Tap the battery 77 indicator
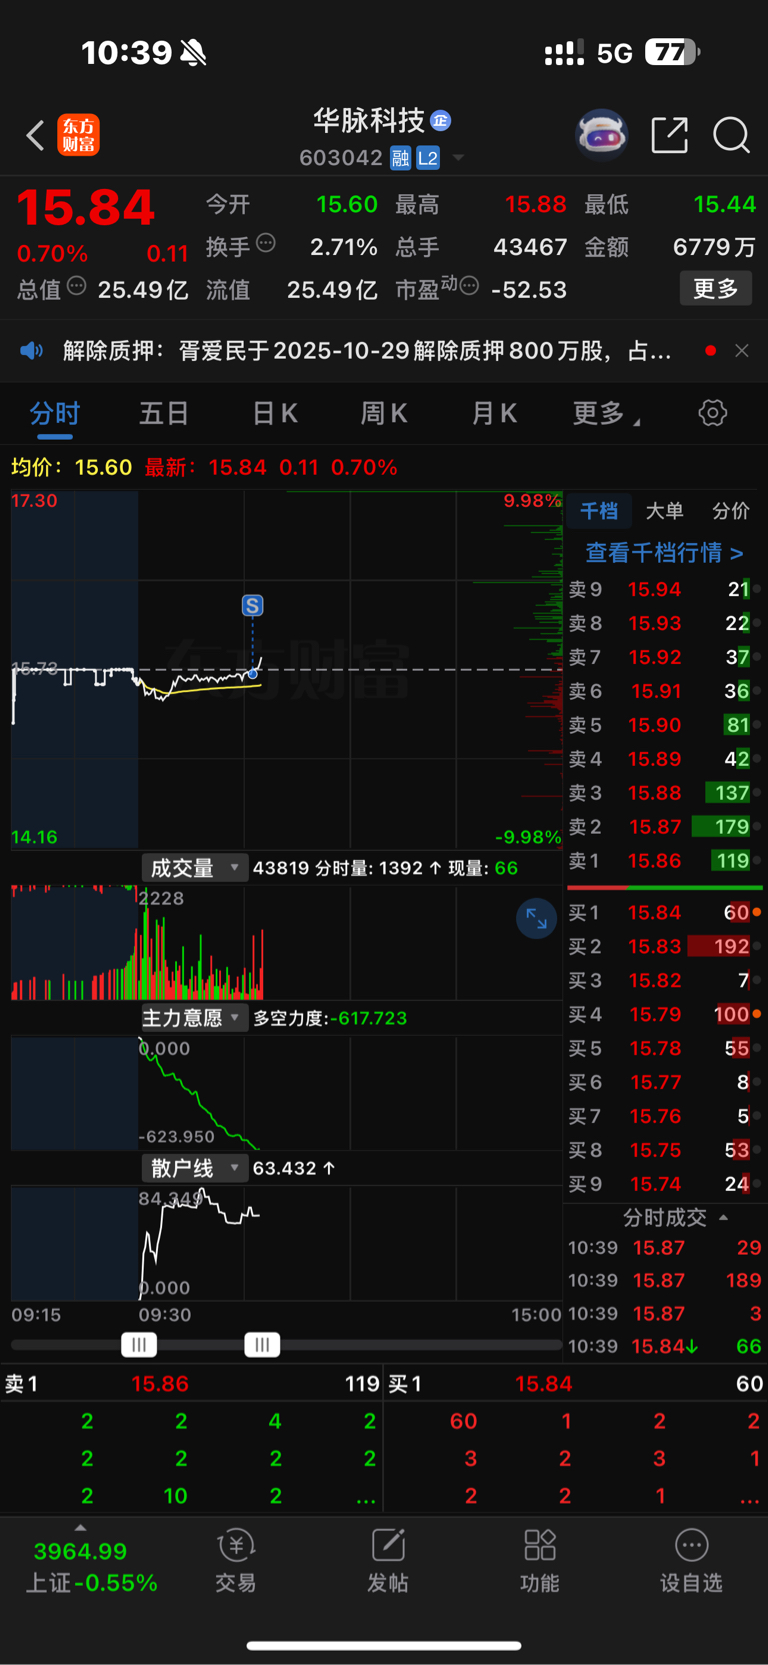 click(x=672, y=52)
